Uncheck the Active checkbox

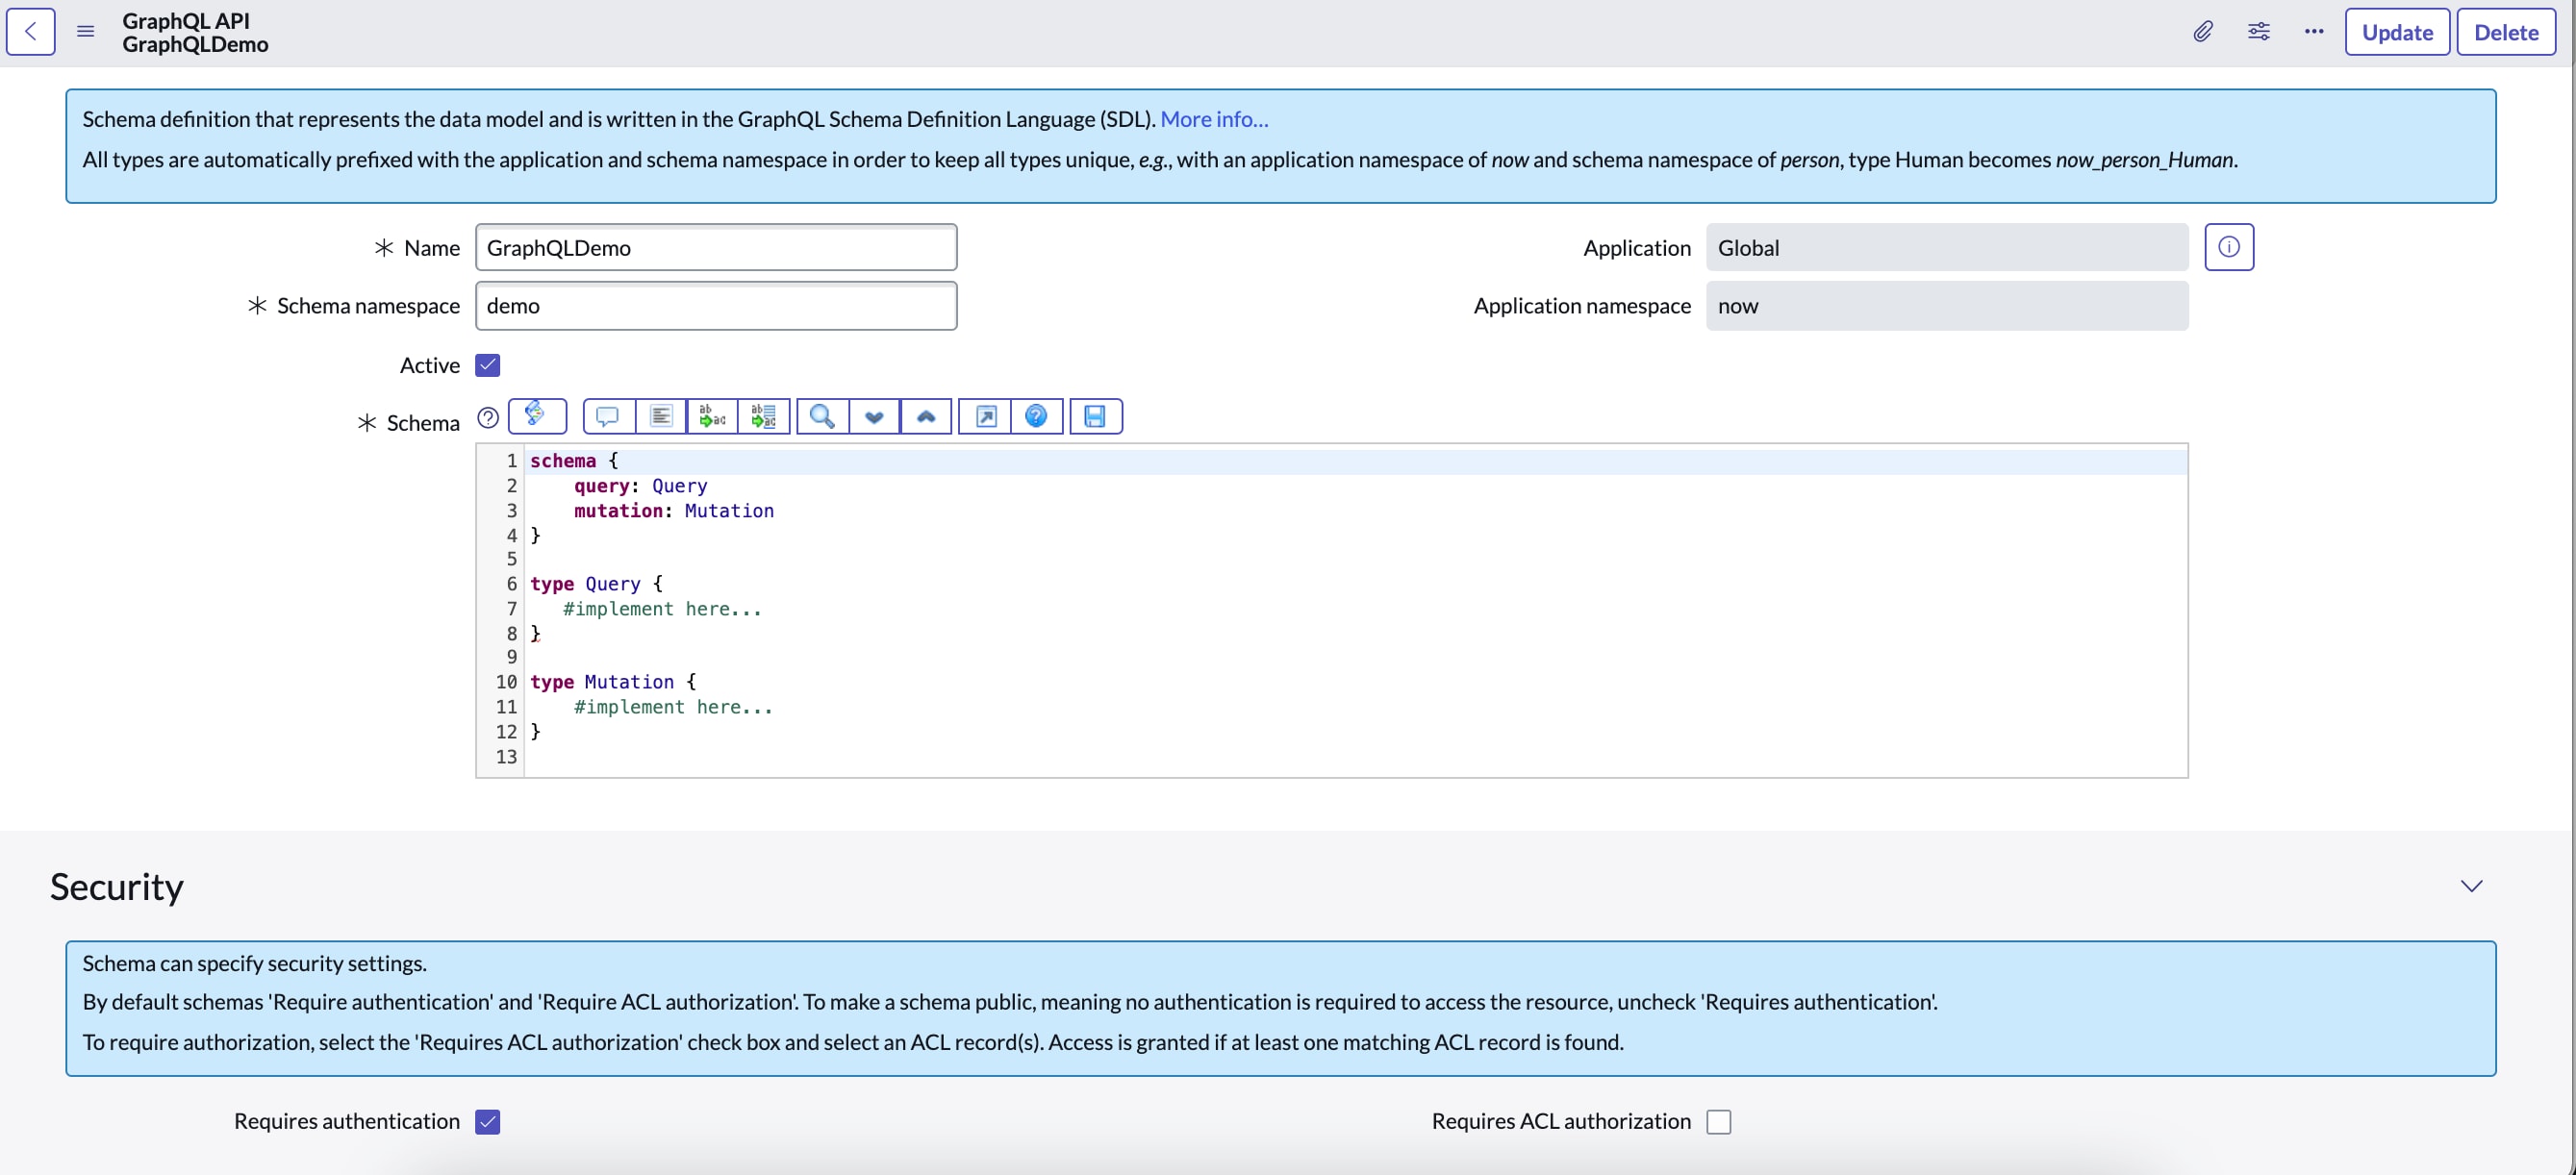point(488,365)
